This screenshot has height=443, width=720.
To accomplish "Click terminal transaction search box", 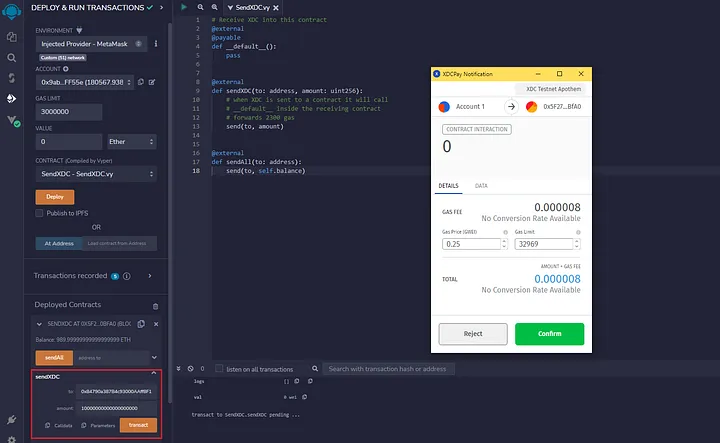I will pyautogui.click(x=388, y=369).
